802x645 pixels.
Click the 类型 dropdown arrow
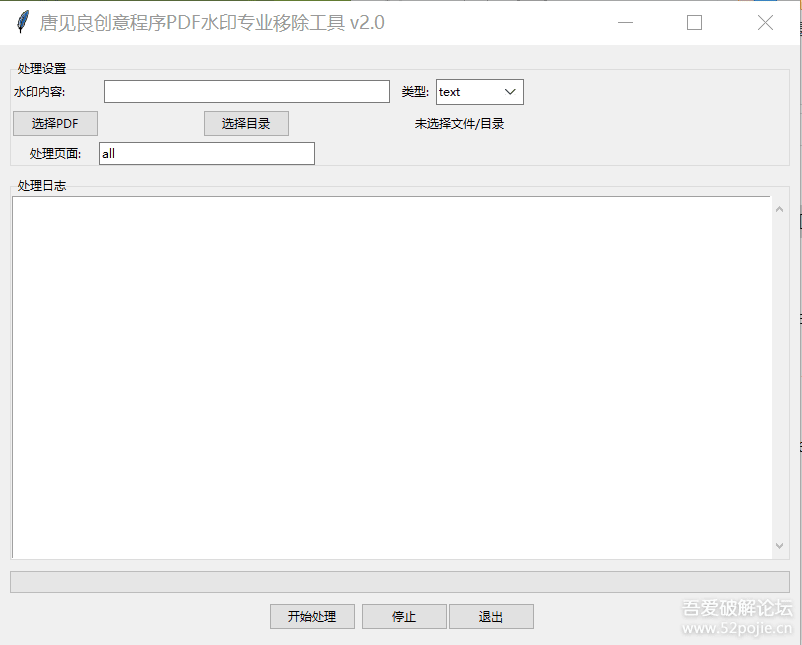pos(512,91)
